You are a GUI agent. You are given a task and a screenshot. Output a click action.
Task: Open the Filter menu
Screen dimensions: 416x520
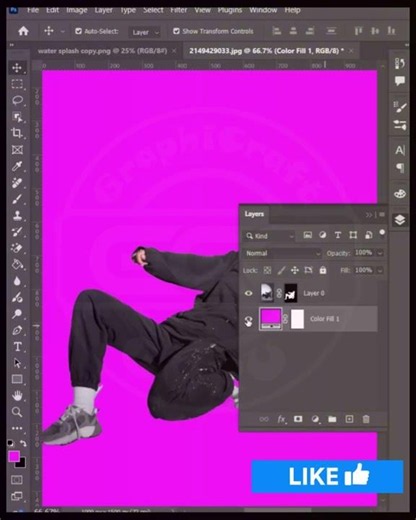[x=179, y=10]
